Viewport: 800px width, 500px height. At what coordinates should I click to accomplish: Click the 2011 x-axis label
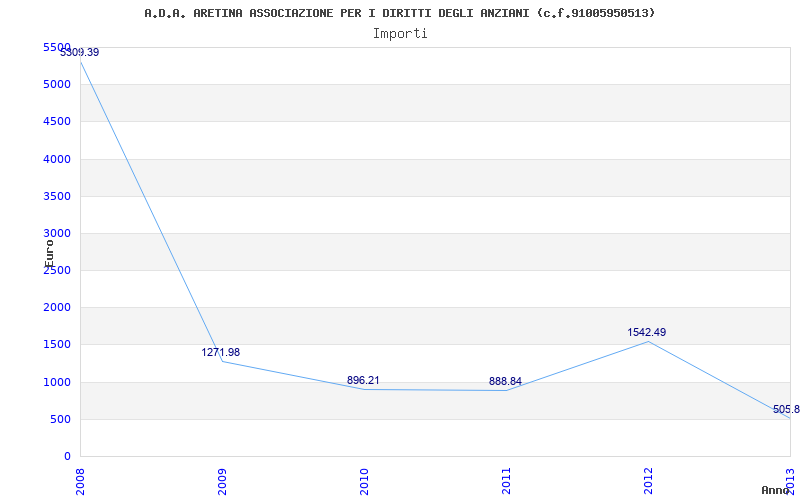506,482
